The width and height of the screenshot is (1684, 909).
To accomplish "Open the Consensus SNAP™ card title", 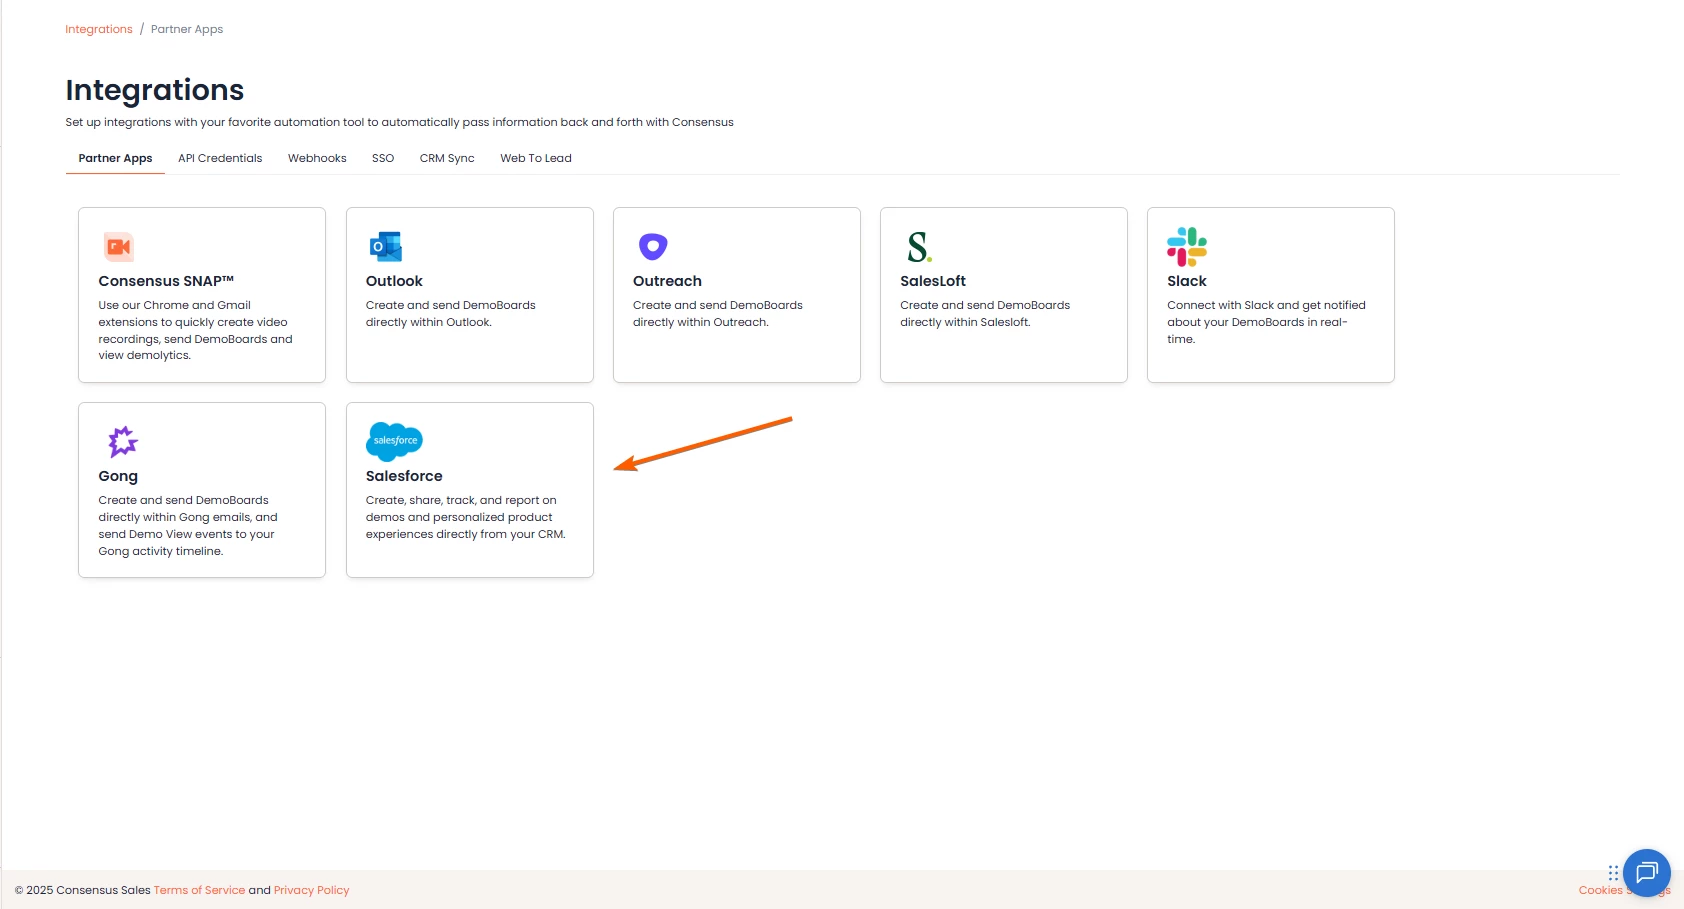I will (x=166, y=281).
